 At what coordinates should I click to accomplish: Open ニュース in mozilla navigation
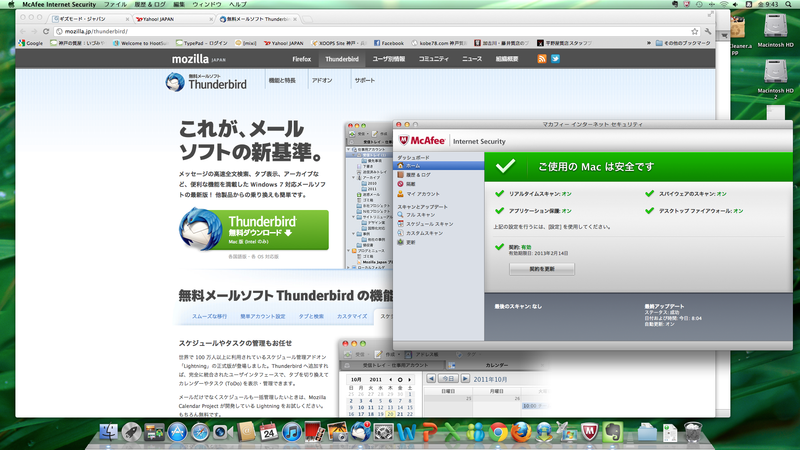coord(472,59)
